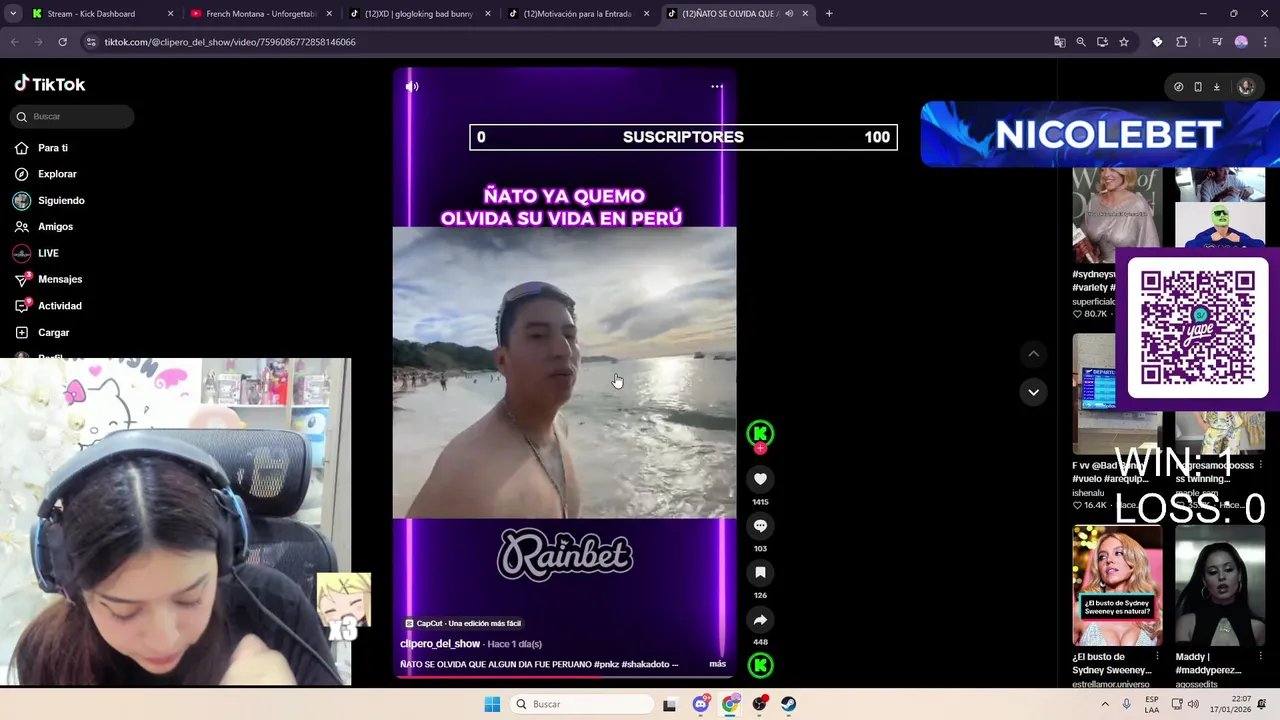
Task: Go to next video with down chevron
Action: (1033, 392)
